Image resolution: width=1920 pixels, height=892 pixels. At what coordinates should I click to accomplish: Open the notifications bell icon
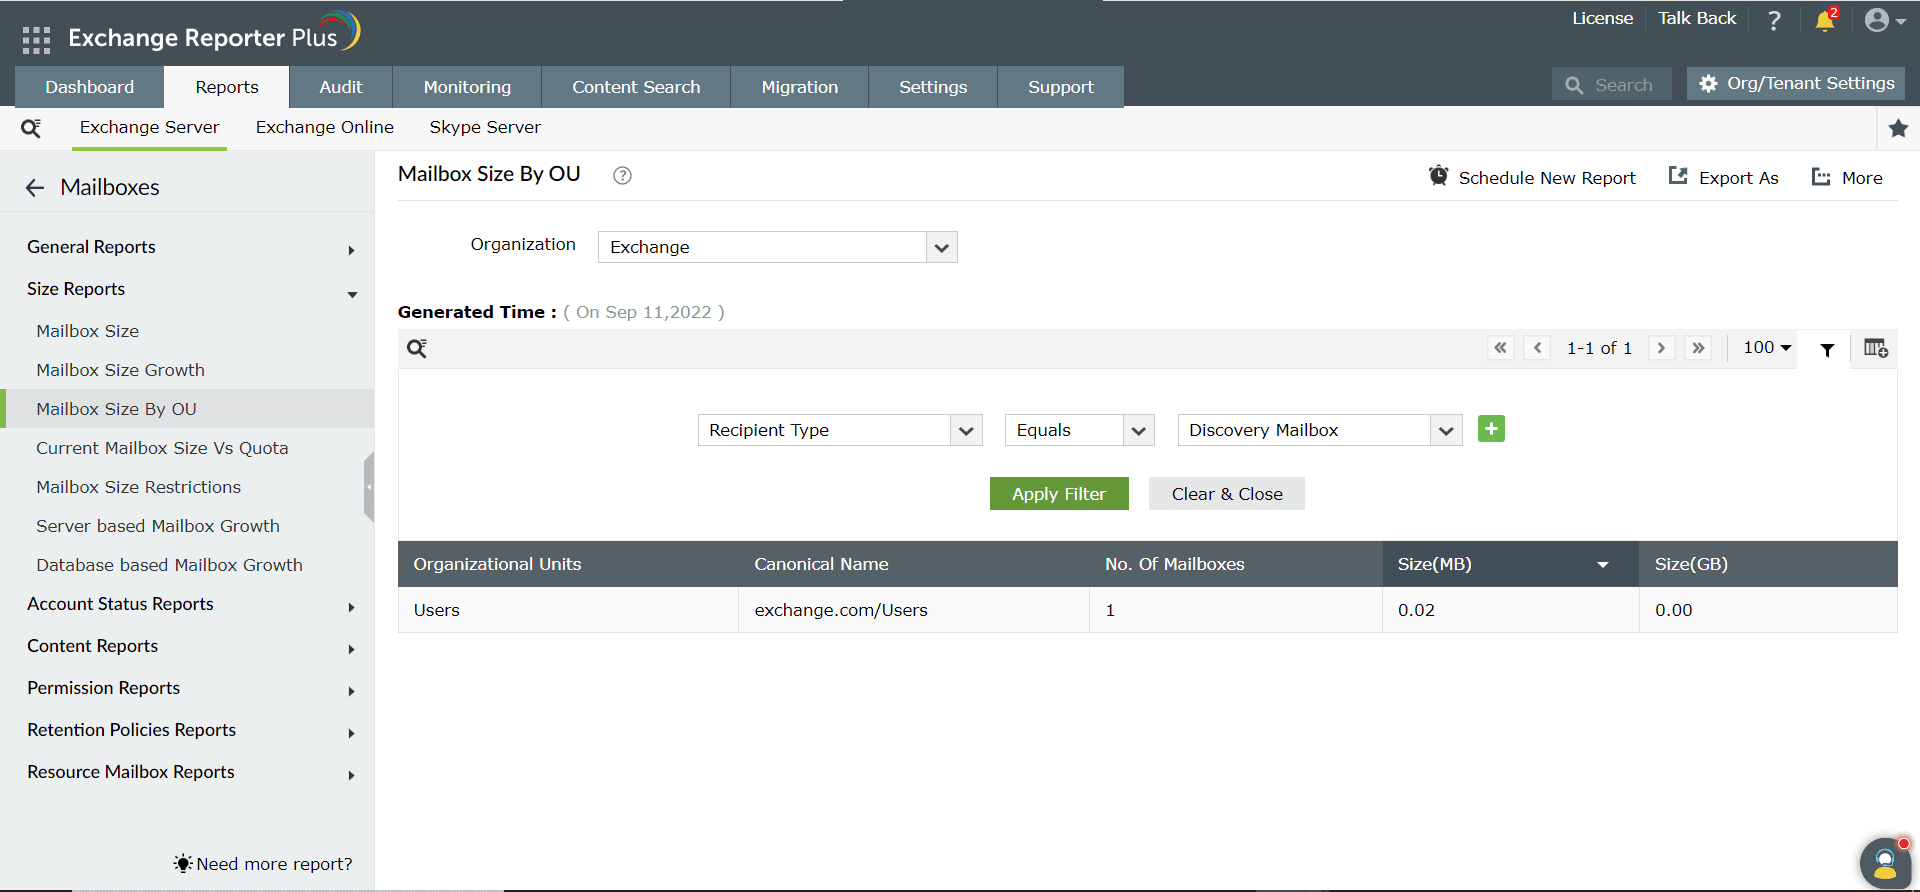tap(1825, 20)
